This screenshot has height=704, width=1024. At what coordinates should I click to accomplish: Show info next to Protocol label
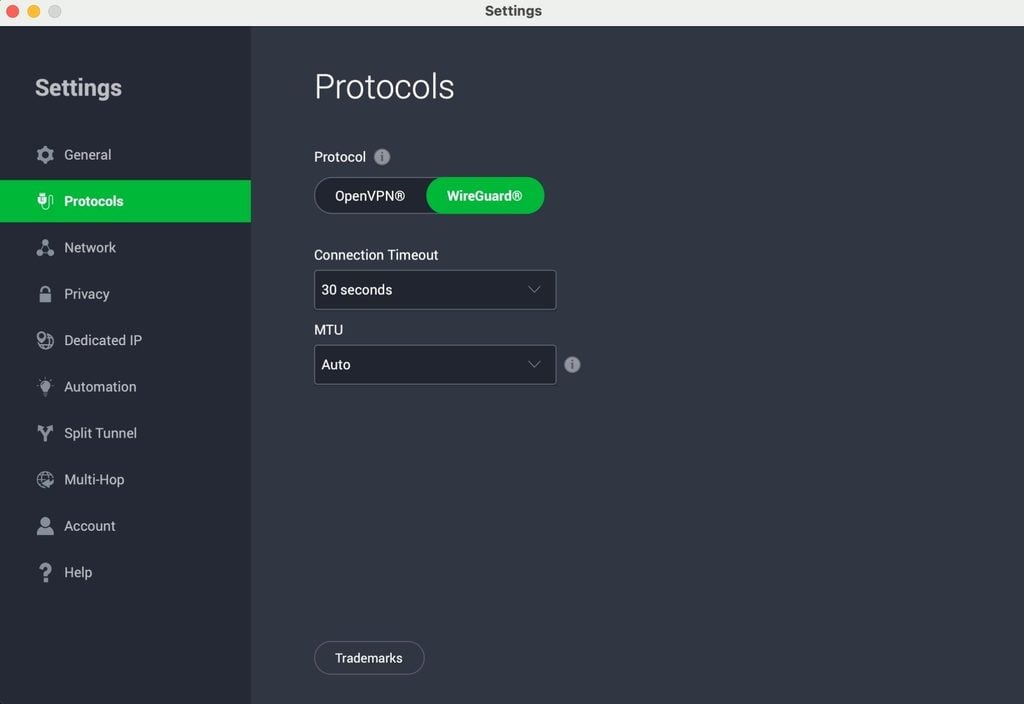pyautogui.click(x=382, y=157)
